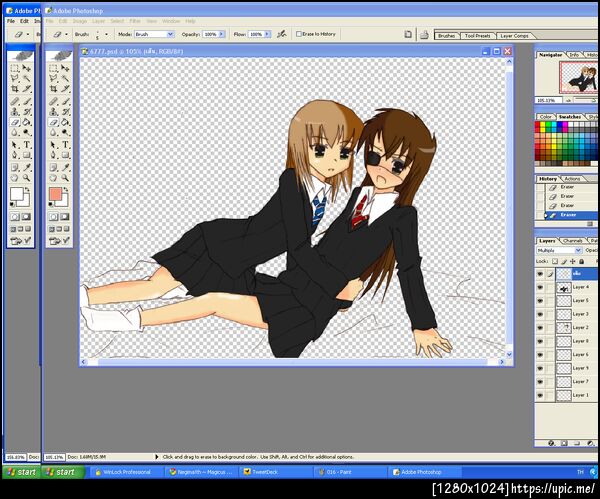
Task: Toggle the eye icon for Layer 9
Action: (540, 368)
